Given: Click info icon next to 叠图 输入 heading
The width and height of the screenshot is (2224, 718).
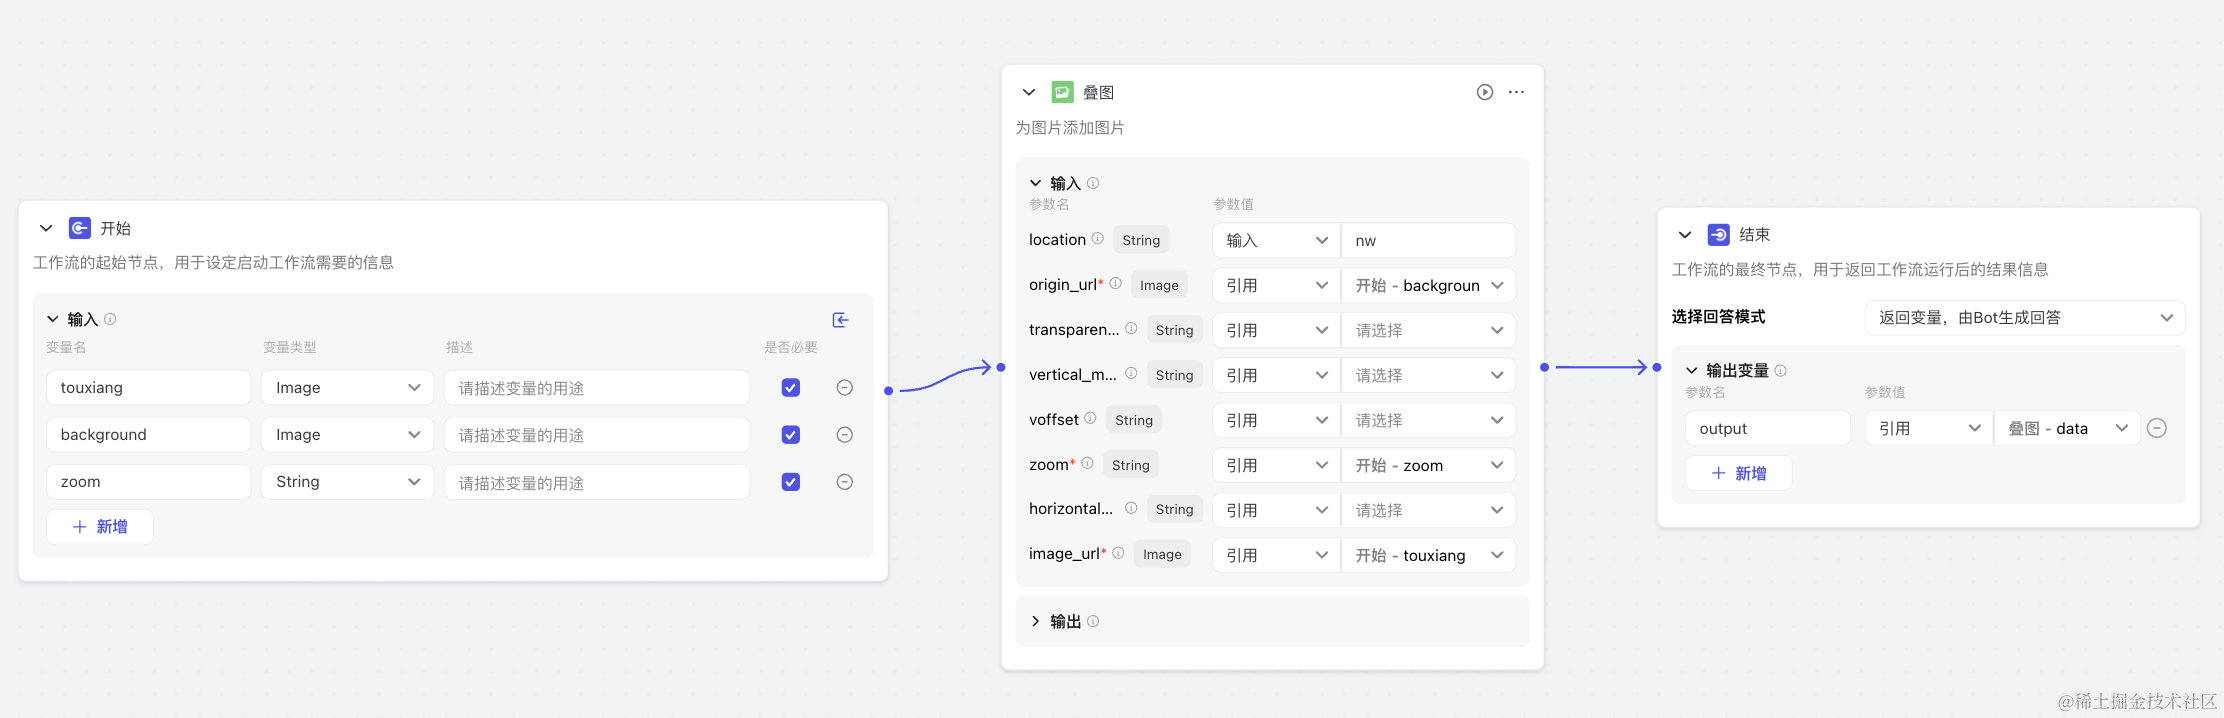Looking at the screenshot, I should click(x=1093, y=183).
